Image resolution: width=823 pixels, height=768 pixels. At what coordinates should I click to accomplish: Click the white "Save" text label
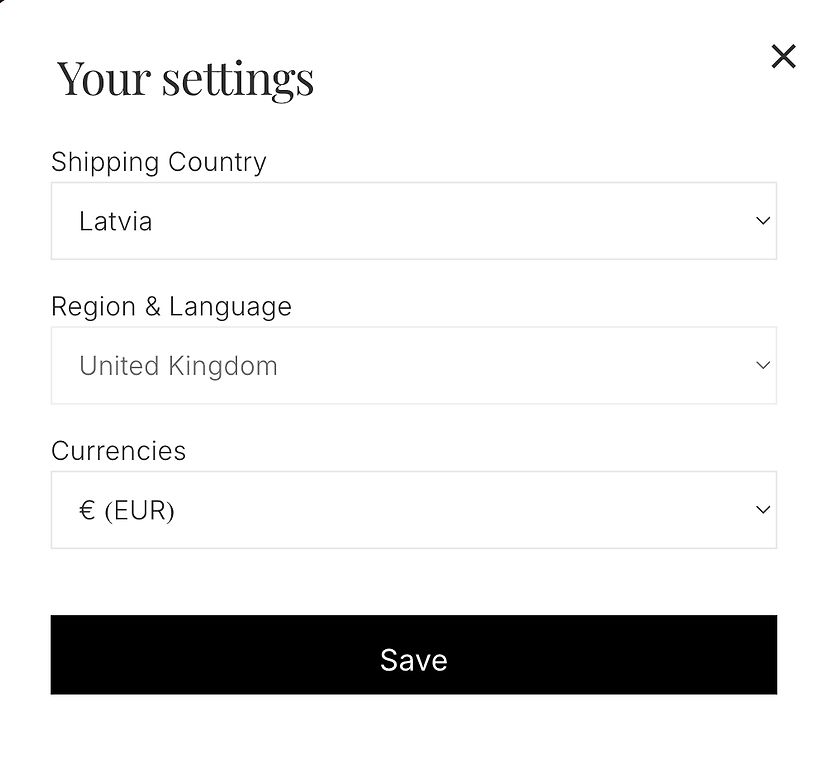(x=413, y=660)
